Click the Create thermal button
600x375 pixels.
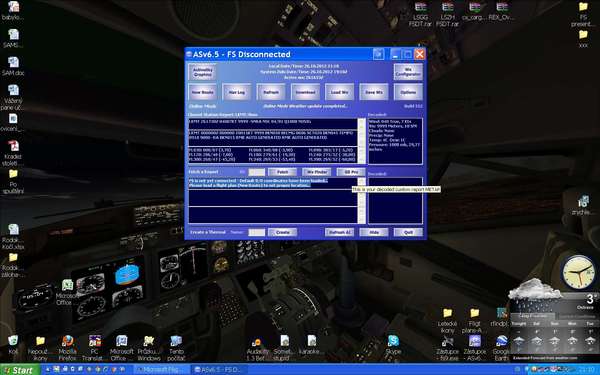[x=282, y=232]
